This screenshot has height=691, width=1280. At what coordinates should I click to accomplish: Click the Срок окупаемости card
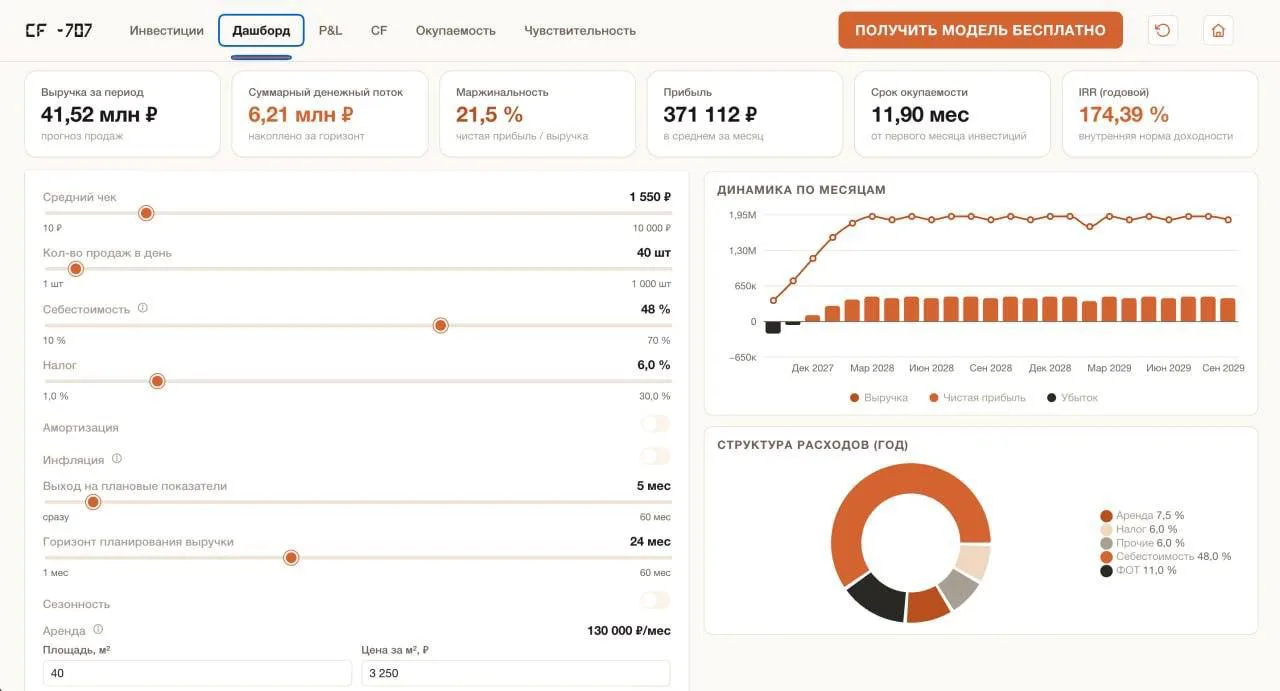point(952,114)
